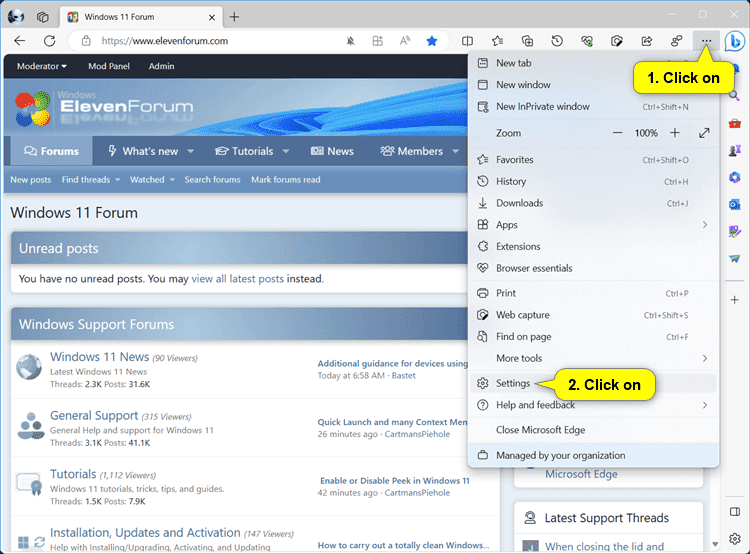The width and height of the screenshot is (750, 554).
Task: Expand the Members dropdown arrow
Action: pyautogui.click(x=455, y=151)
